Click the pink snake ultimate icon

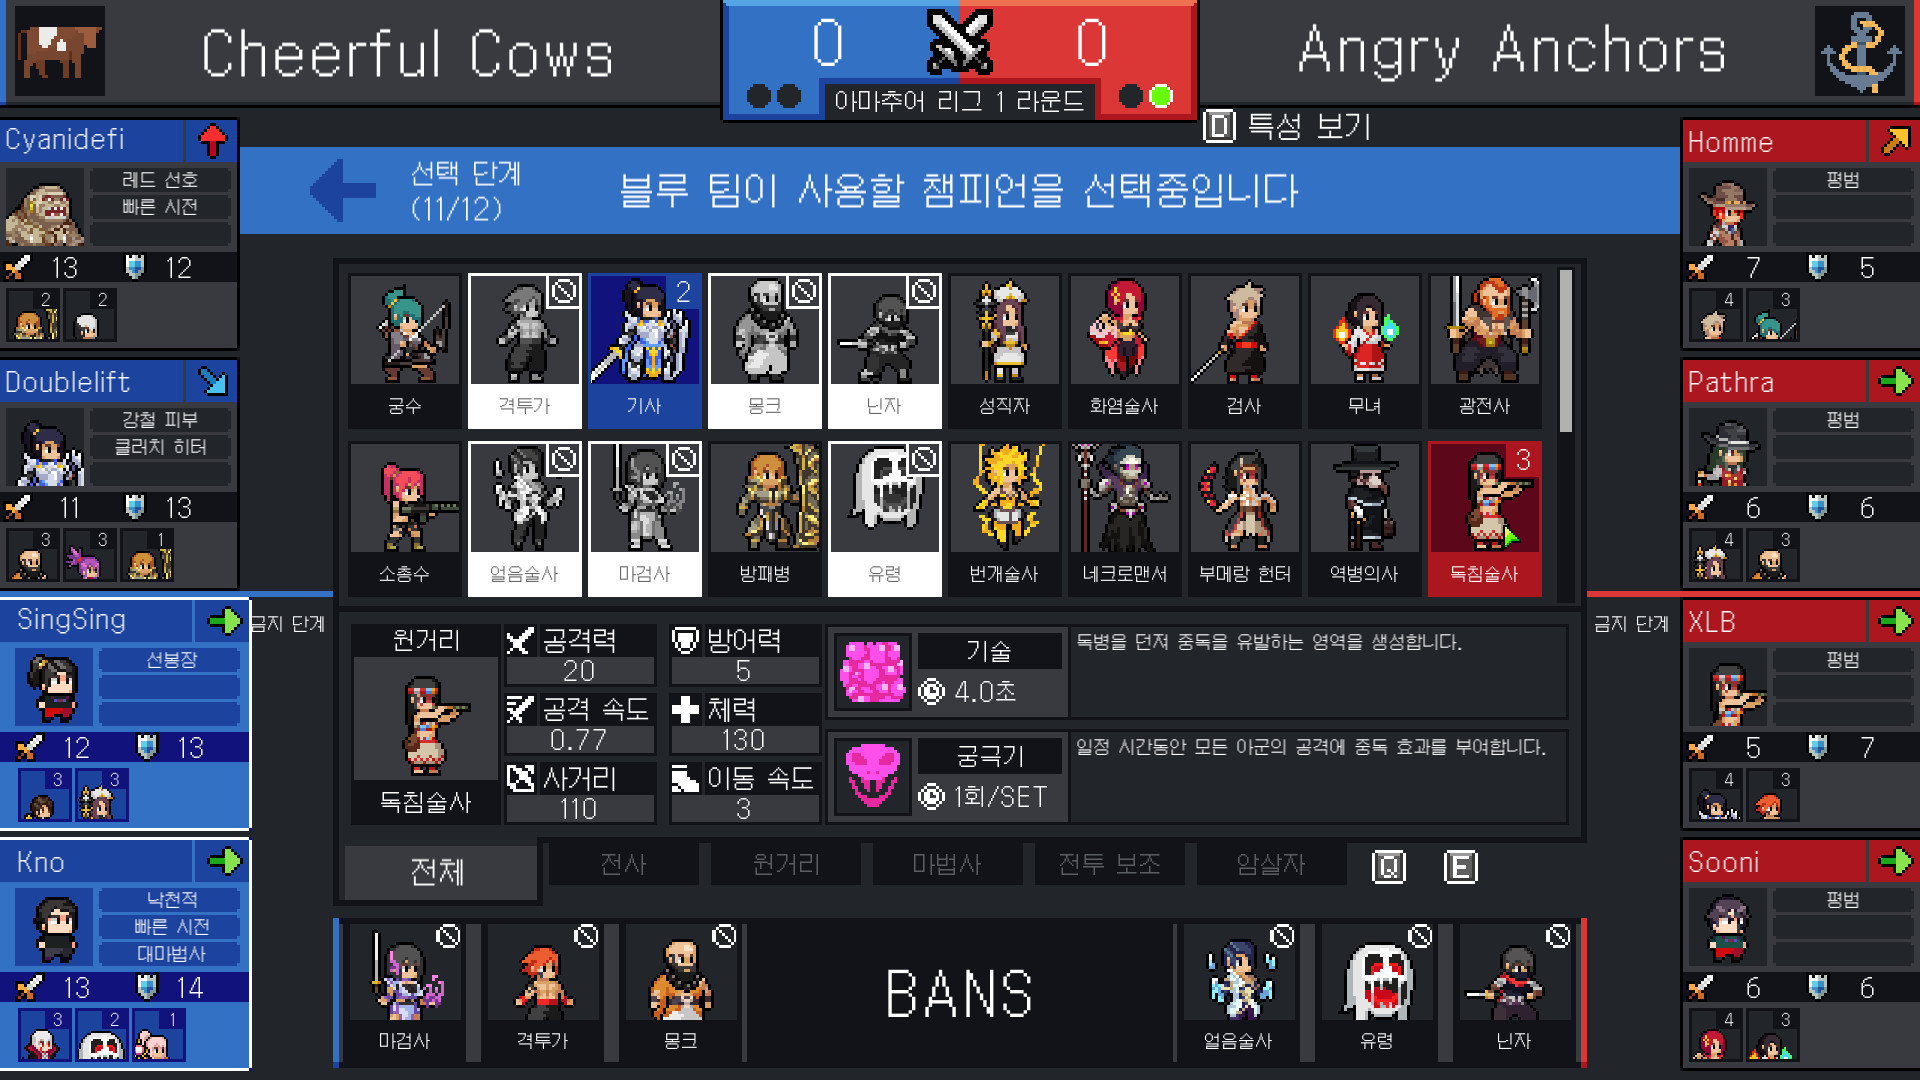[x=872, y=776]
